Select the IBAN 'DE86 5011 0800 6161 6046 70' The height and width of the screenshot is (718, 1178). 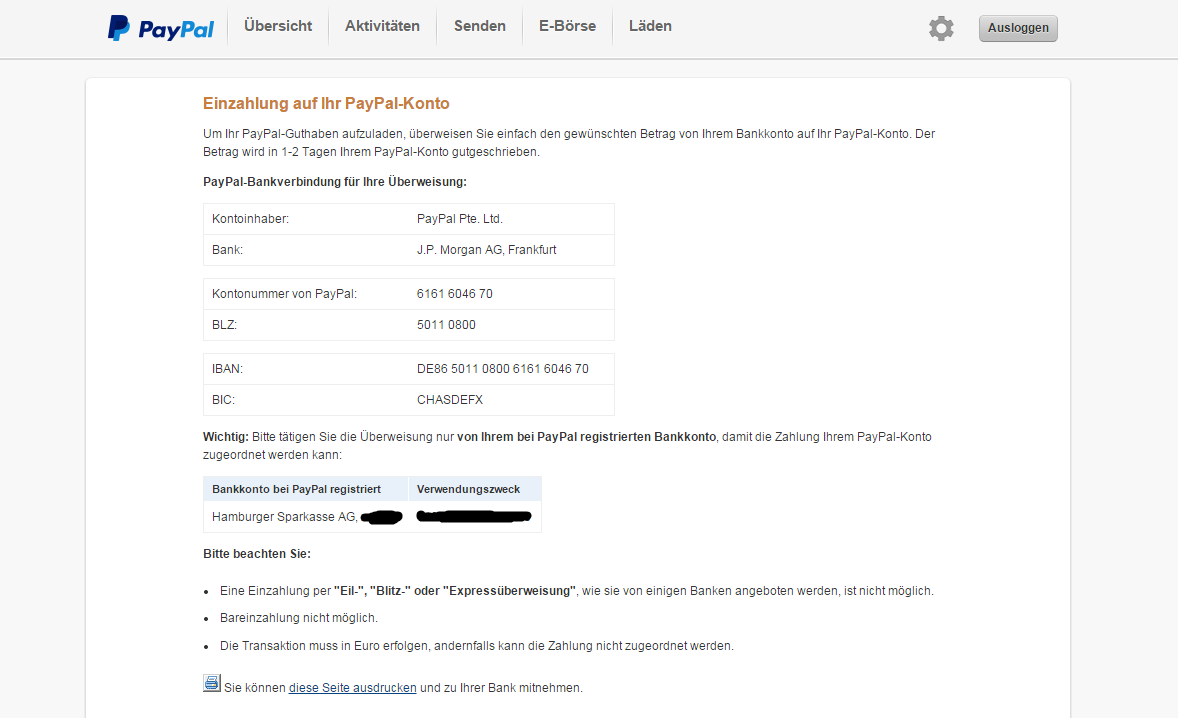[503, 370]
